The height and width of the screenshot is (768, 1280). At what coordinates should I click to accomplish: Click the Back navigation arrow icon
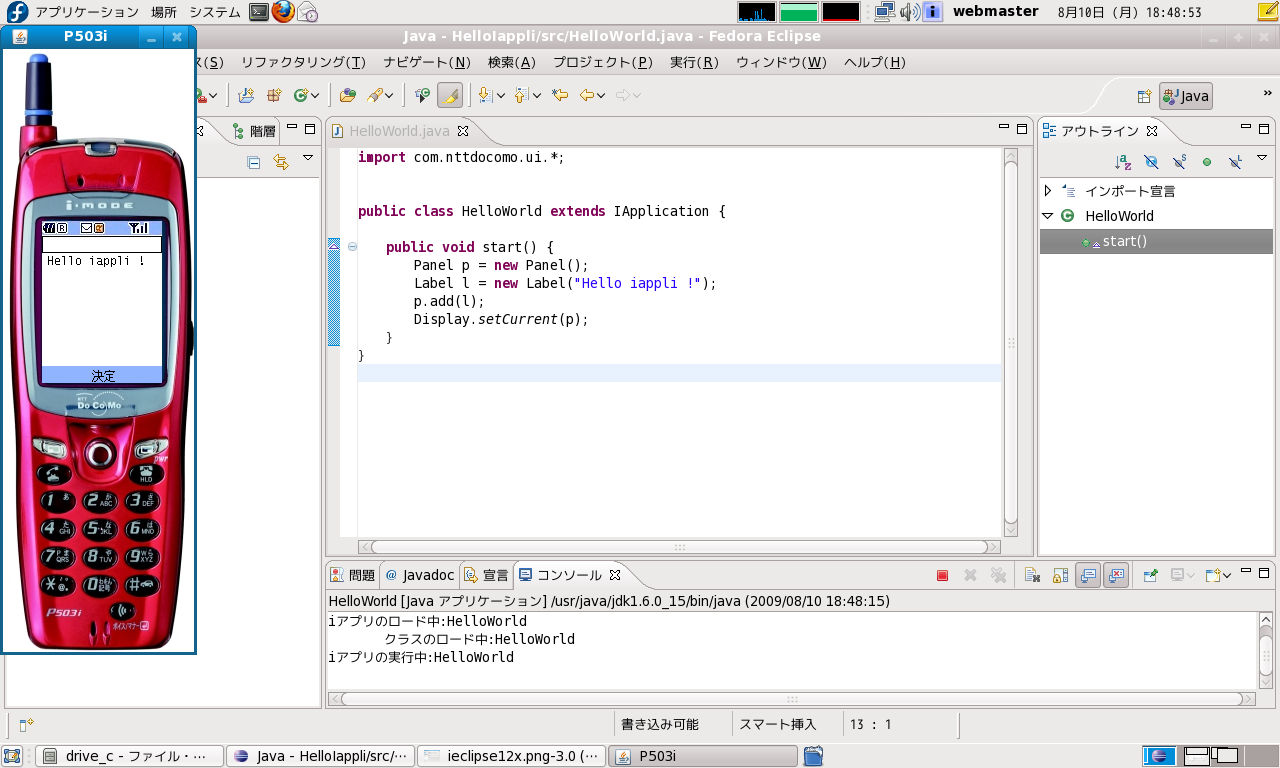coord(587,95)
